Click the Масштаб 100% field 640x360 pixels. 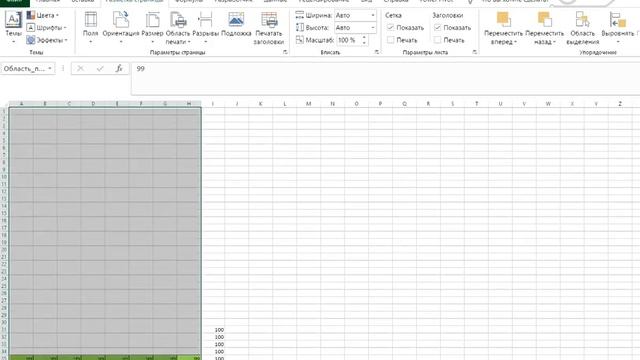(x=349, y=40)
